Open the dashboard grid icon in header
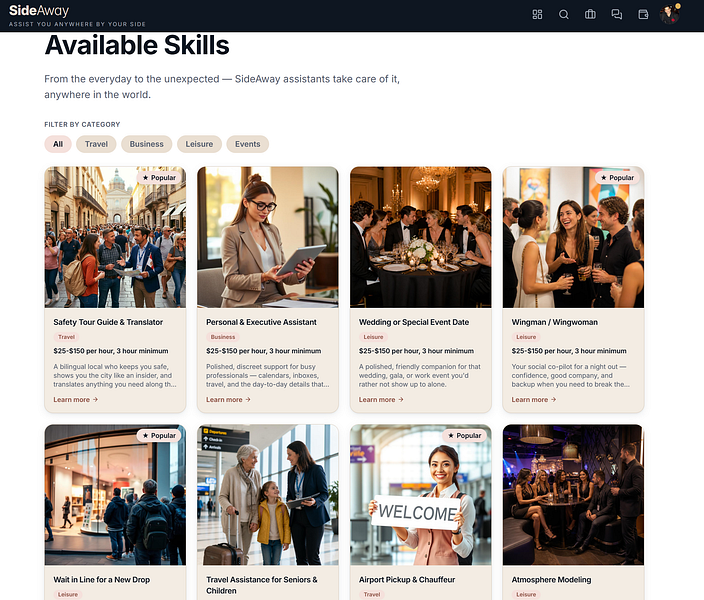Screen dimensions: 704x600 pyautogui.click(x=537, y=14)
